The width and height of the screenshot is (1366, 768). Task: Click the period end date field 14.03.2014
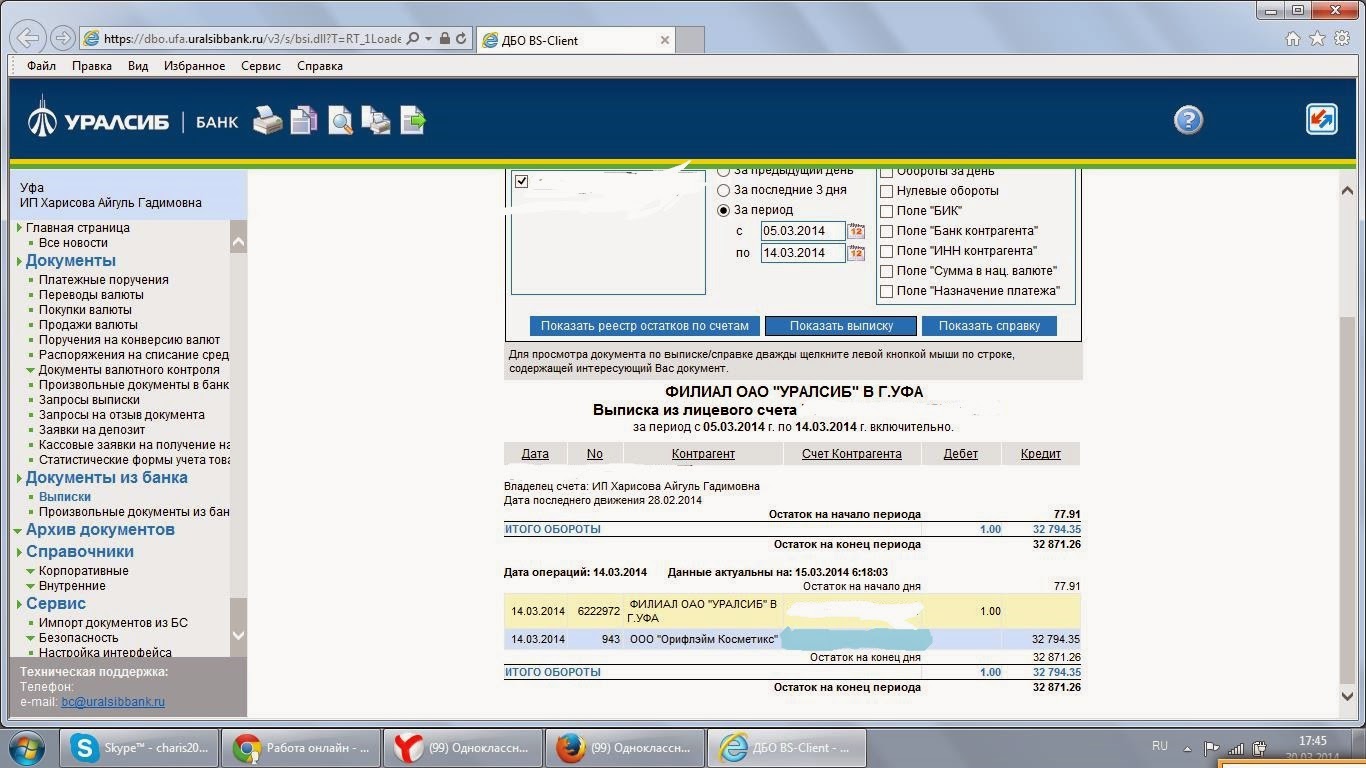pos(802,253)
